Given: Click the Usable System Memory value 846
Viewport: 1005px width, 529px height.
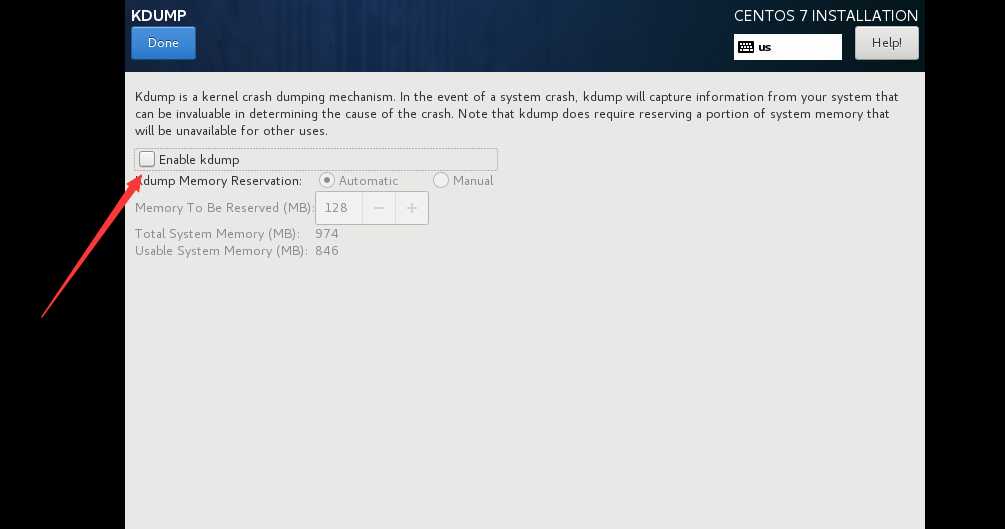Looking at the screenshot, I should click(x=326, y=251).
